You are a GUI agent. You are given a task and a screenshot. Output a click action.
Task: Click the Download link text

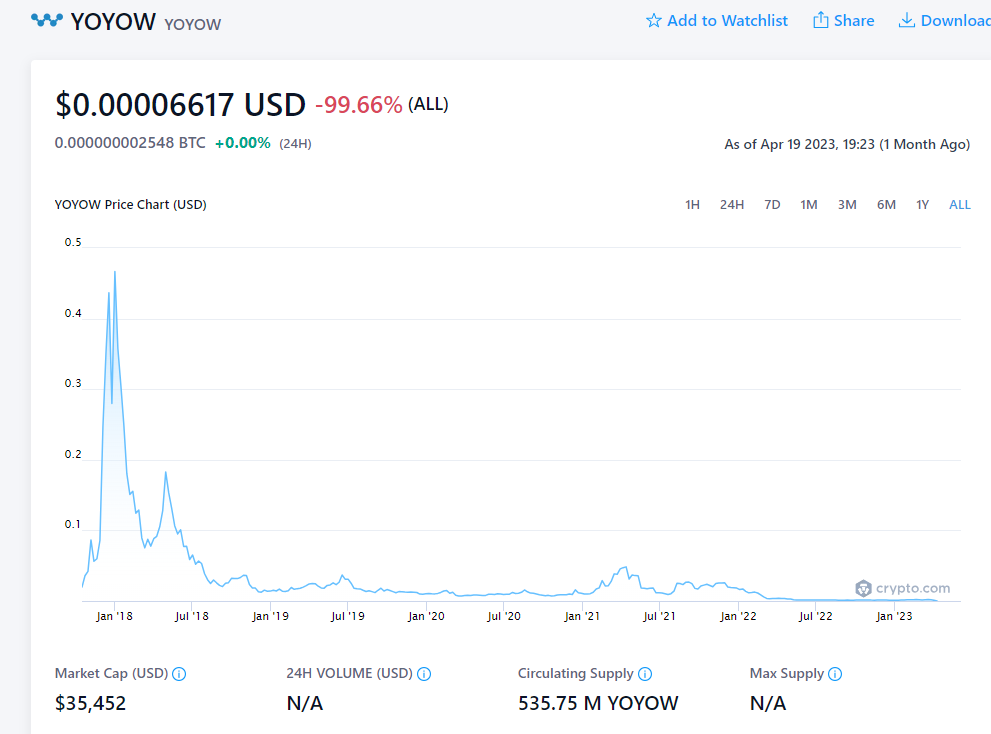[x=956, y=21]
